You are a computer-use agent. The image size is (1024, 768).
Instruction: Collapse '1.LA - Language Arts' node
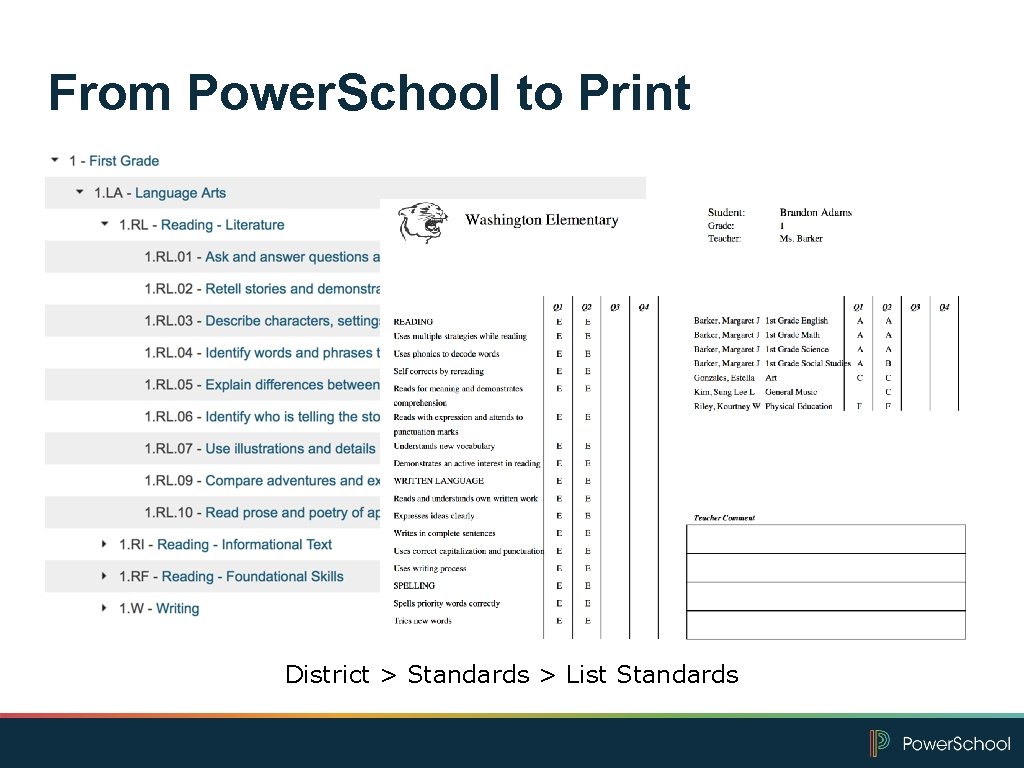[x=82, y=192]
